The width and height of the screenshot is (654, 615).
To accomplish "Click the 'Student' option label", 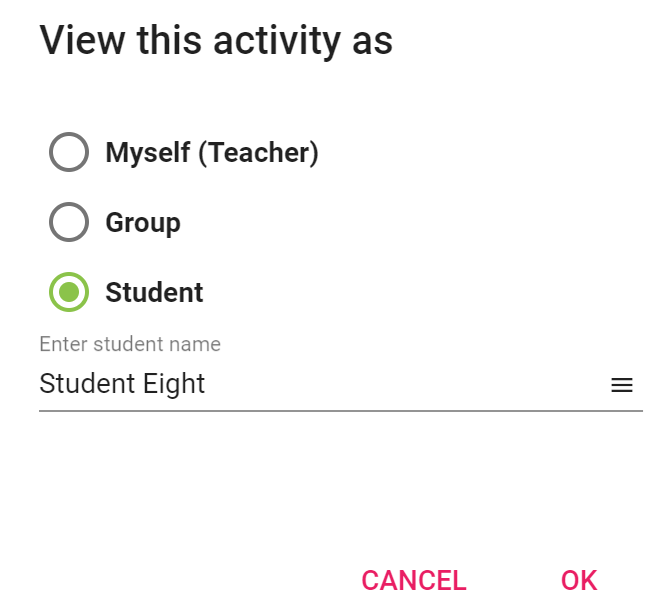I will (154, 292).
